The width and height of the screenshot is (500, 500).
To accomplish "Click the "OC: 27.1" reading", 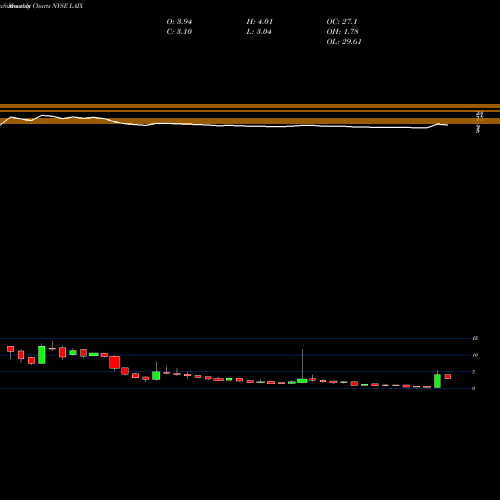I will click(x=342, y=22).
